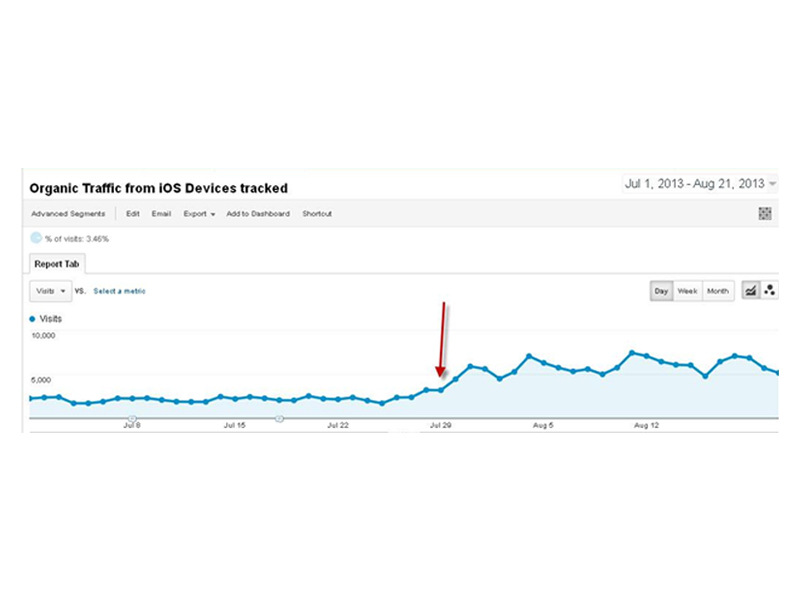Click the Visits legend dot
Image resolution: width=800 pixels, height=600 pixels.
tap(33, 319)
